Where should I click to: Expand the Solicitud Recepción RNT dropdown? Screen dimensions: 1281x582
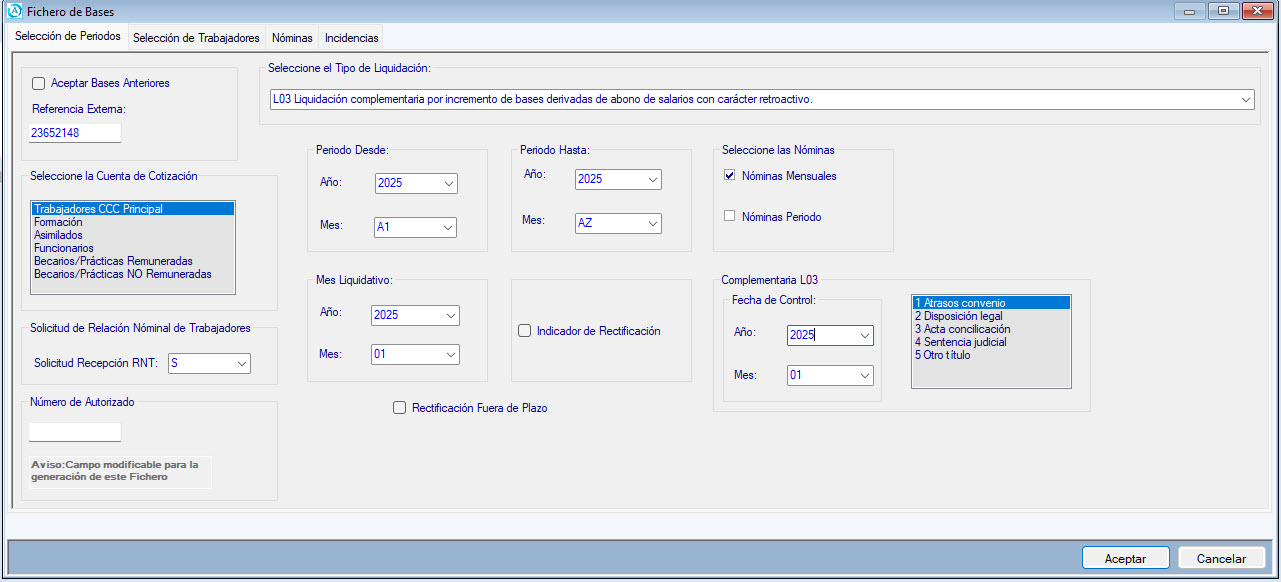(241, 363)
